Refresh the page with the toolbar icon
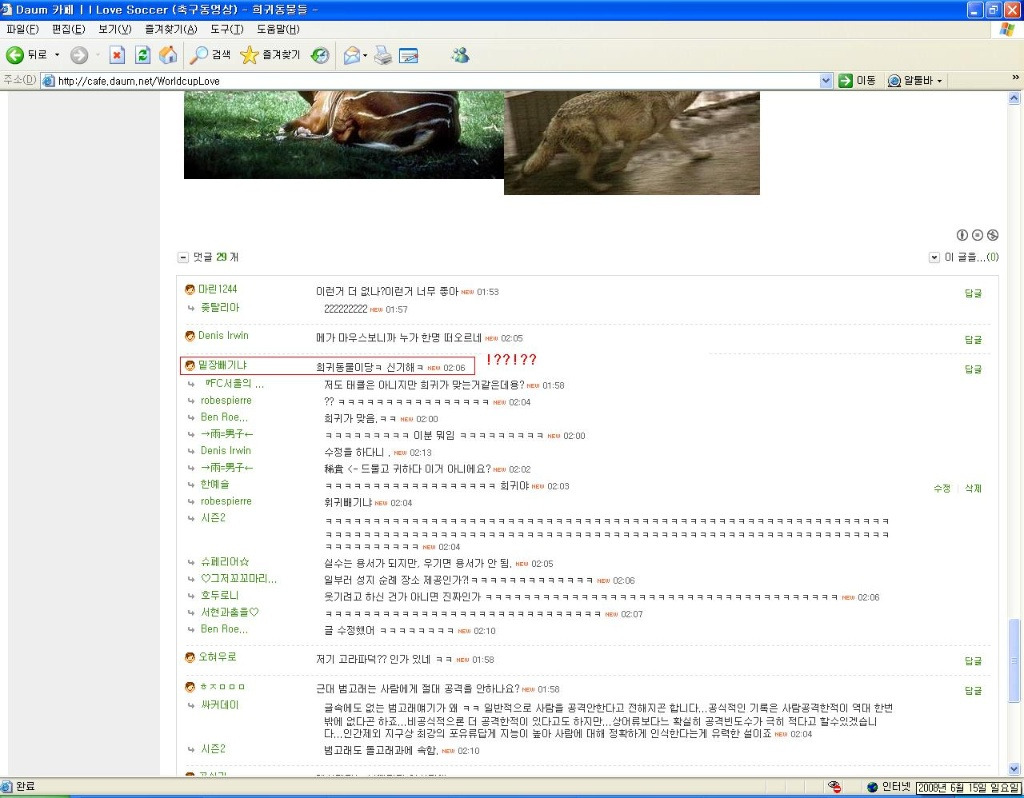The height and width of the screenshot is (798, 1024). click(143, 55)
